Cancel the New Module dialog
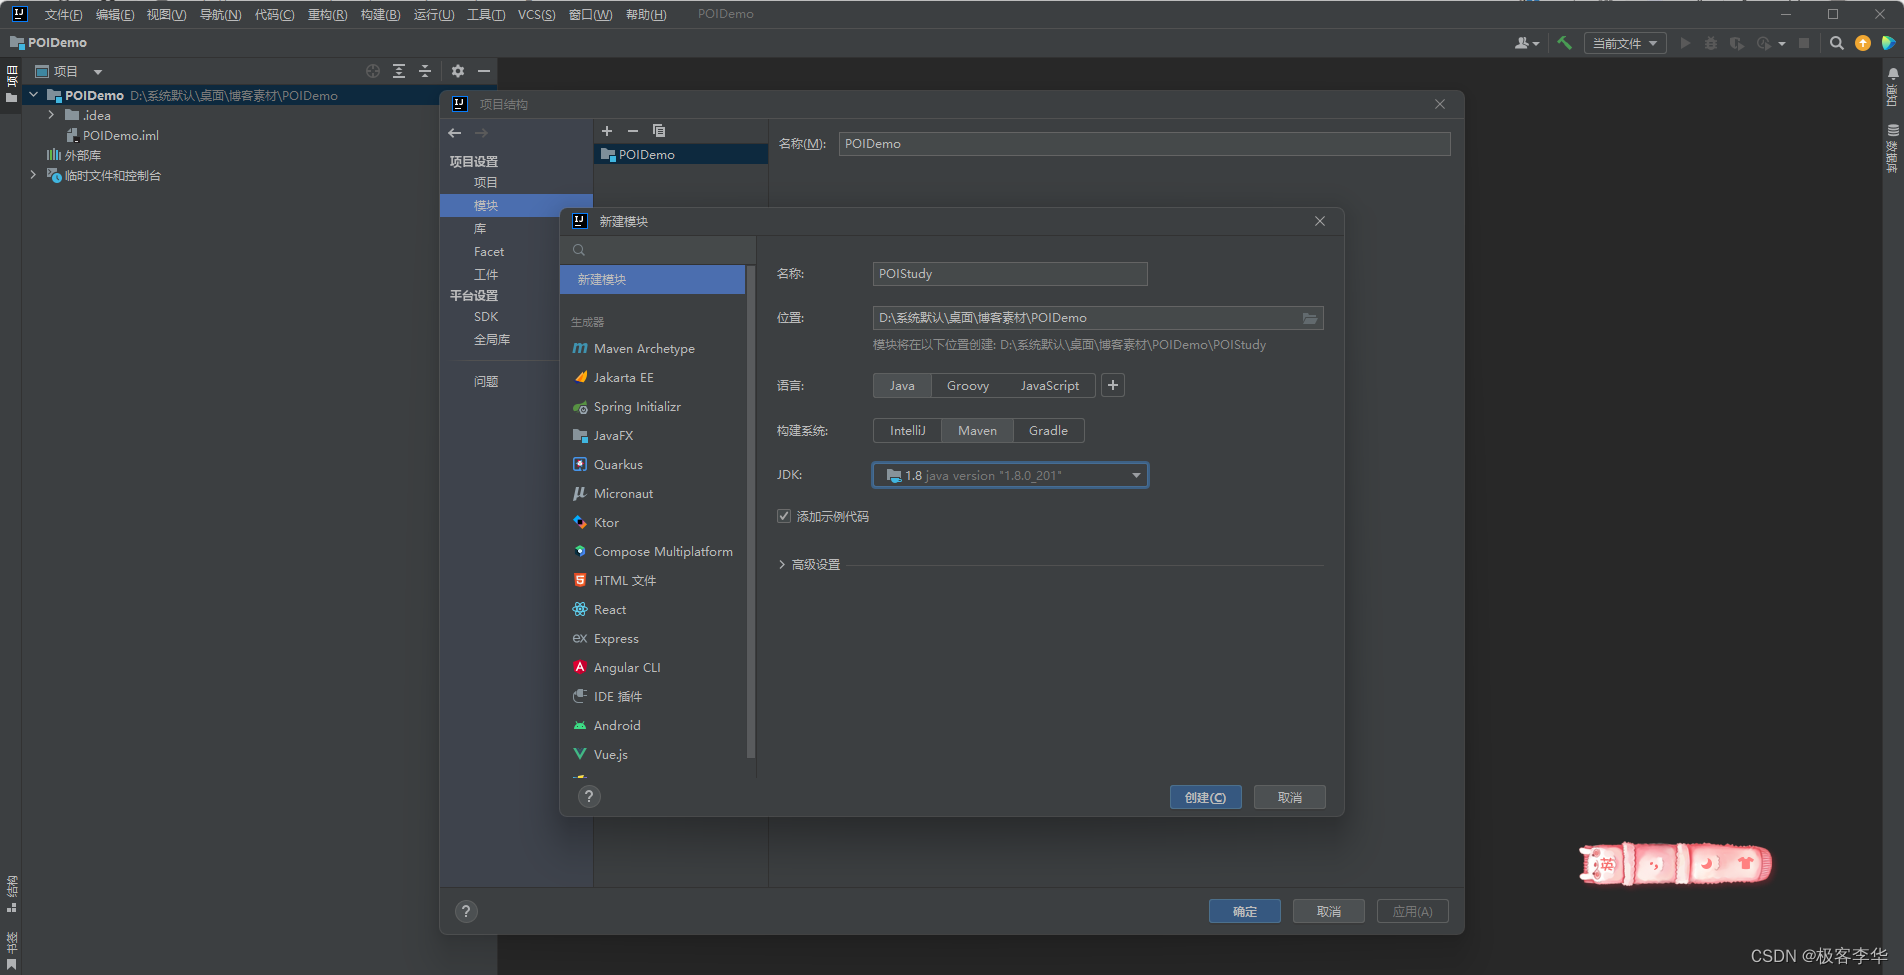The image size is (1904, 975). coord(1290,797)
